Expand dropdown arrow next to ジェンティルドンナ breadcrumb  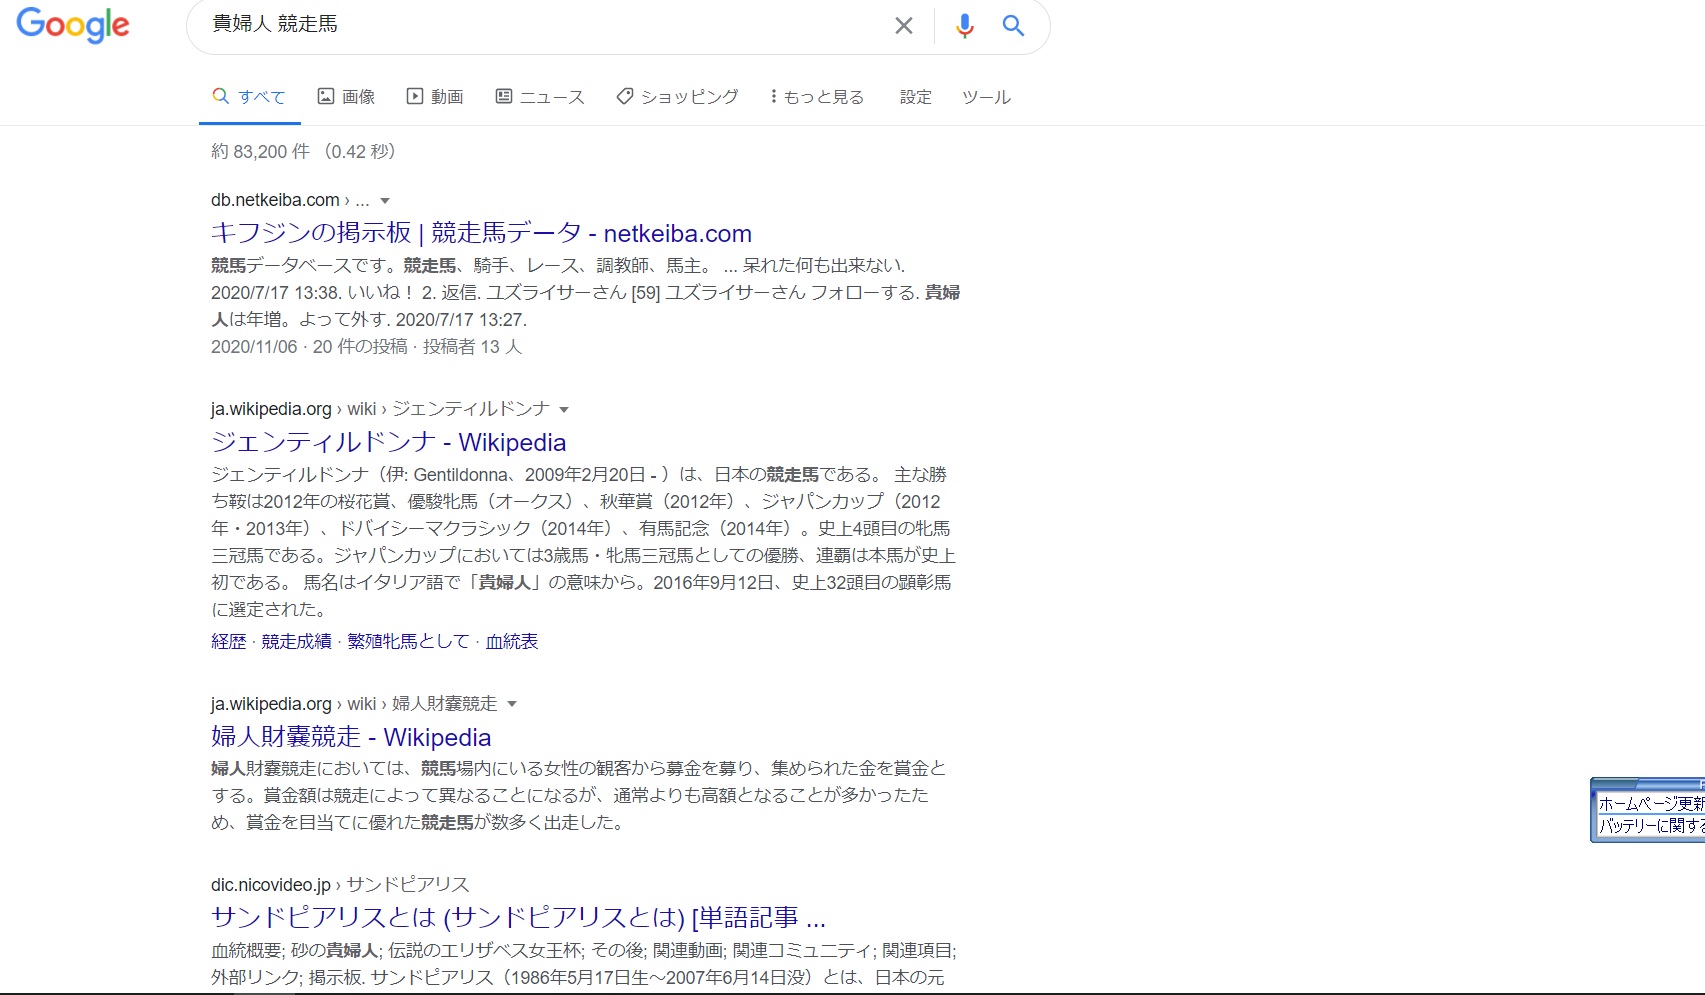[x=564, y=410]
